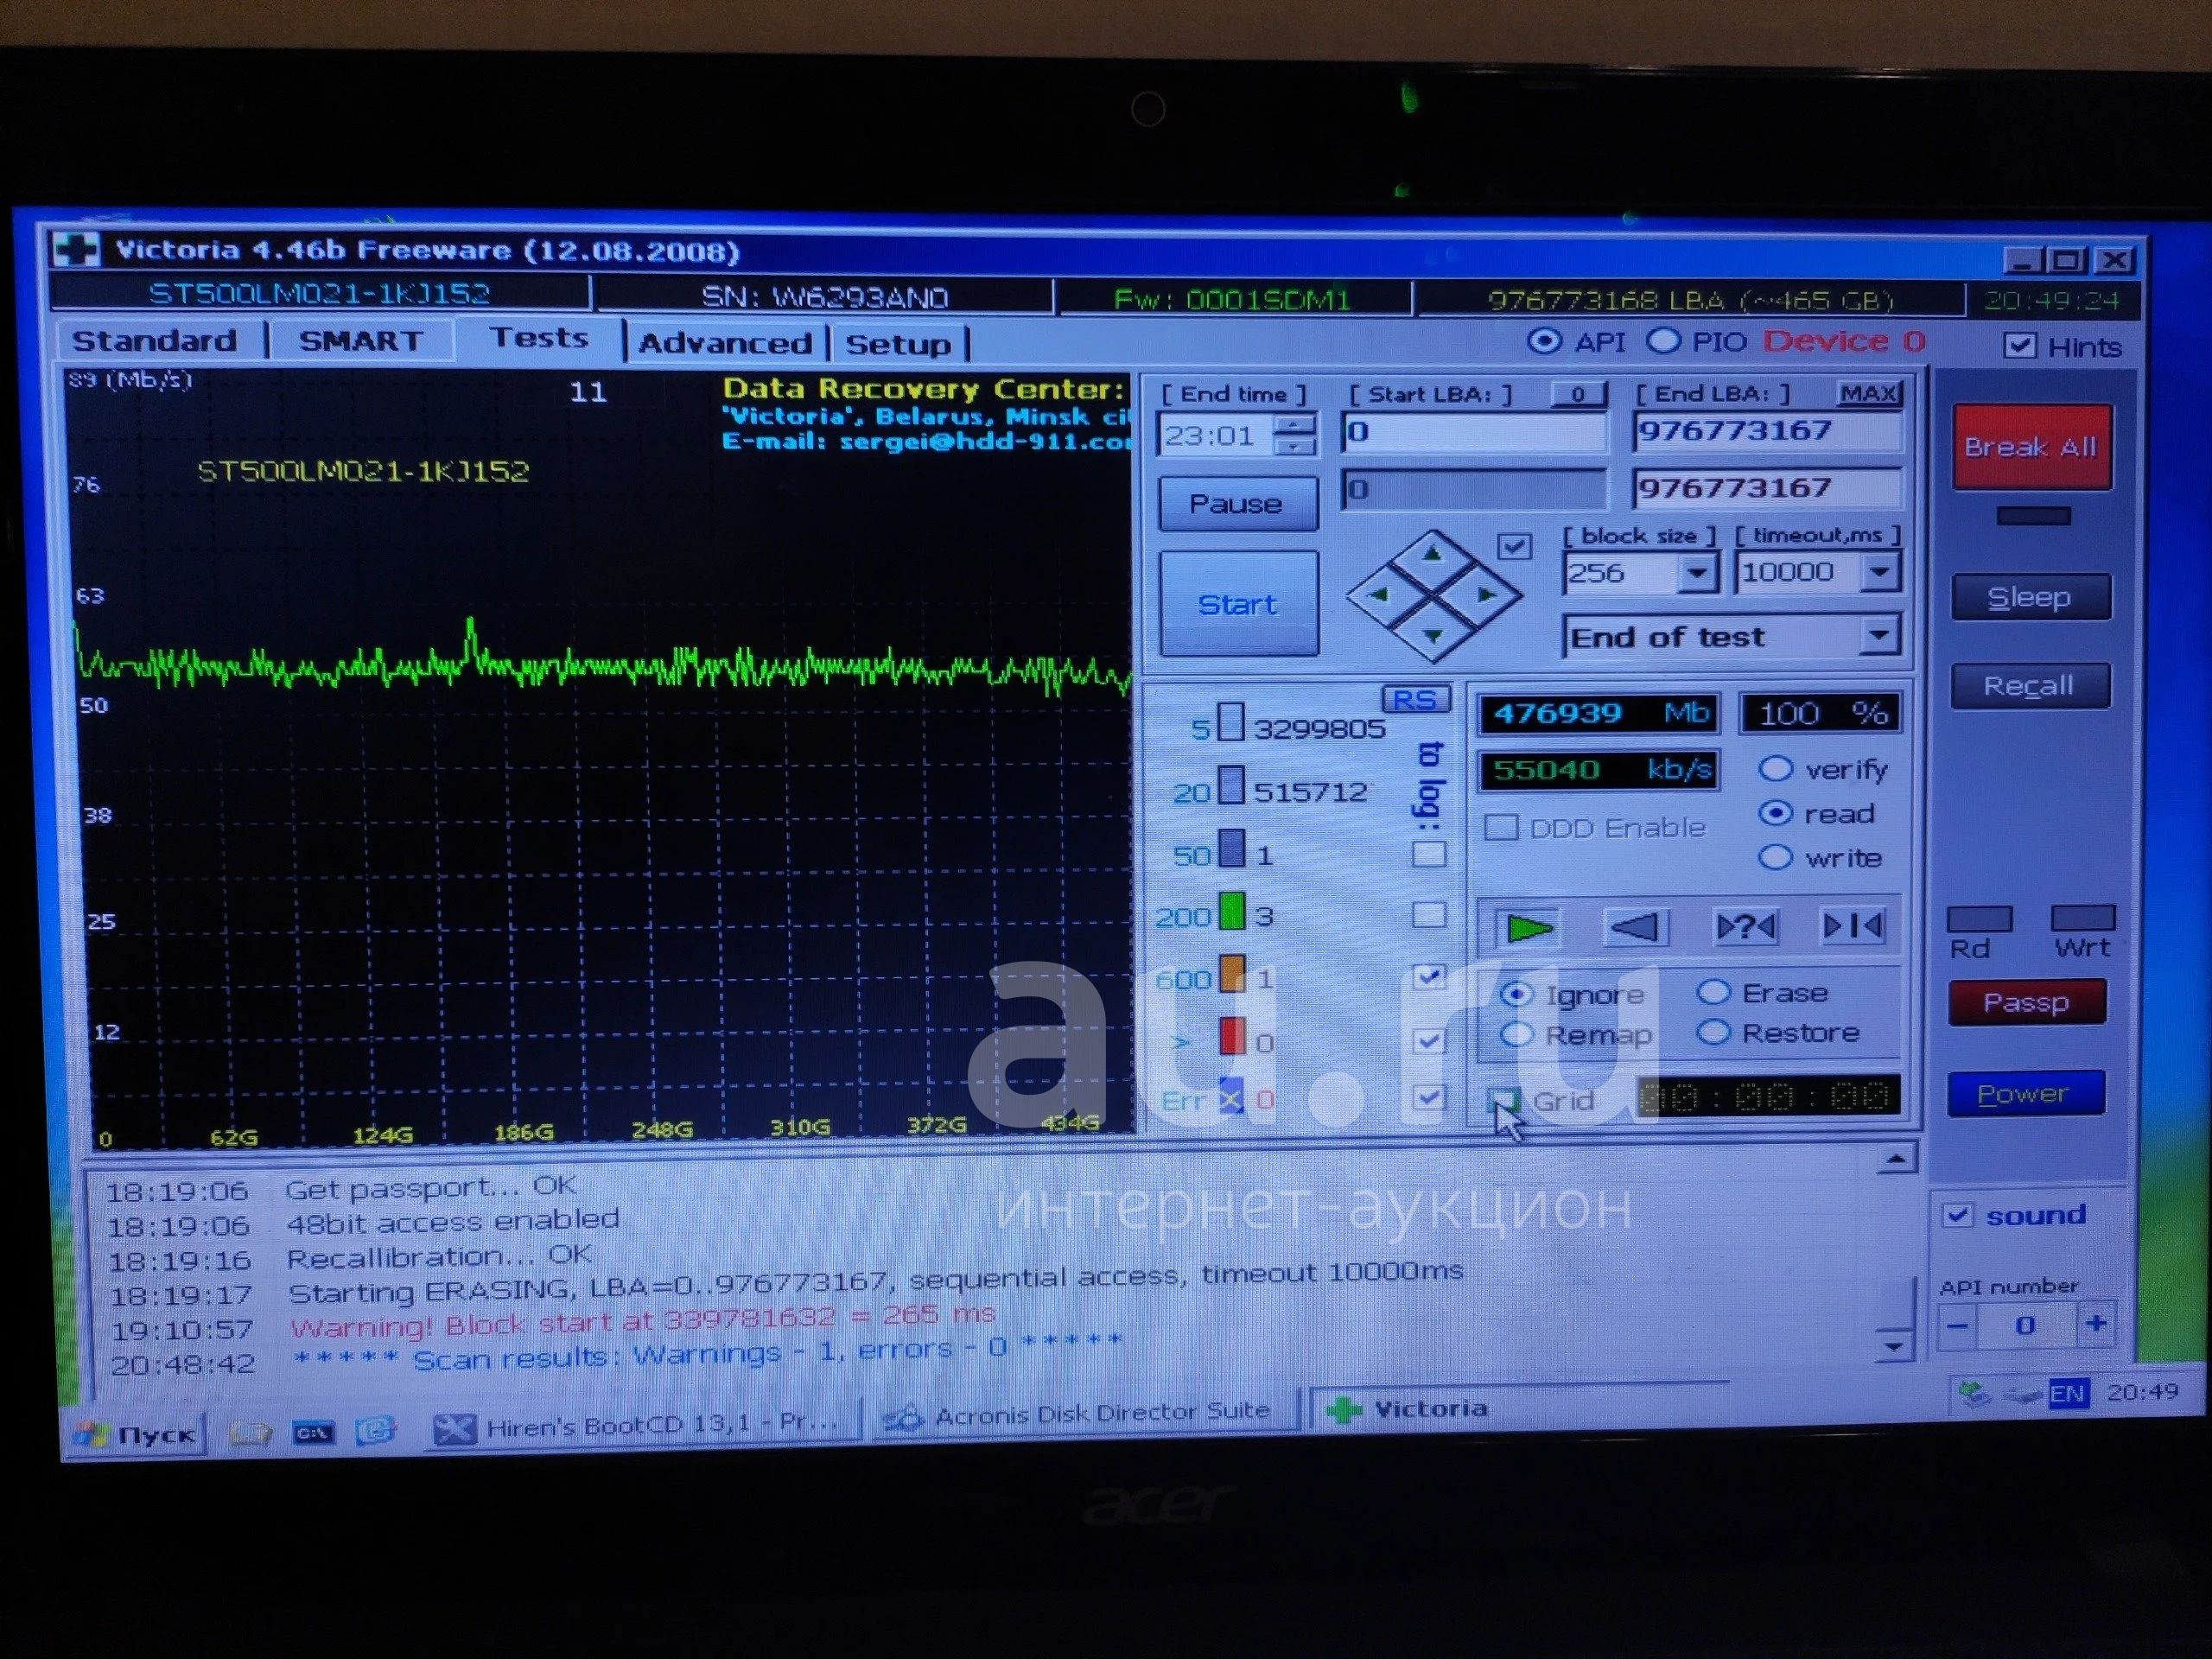Click the Wrt indicator lamp
The height and width of the screenshot is (1659, 2212).
coord(2083,917)
